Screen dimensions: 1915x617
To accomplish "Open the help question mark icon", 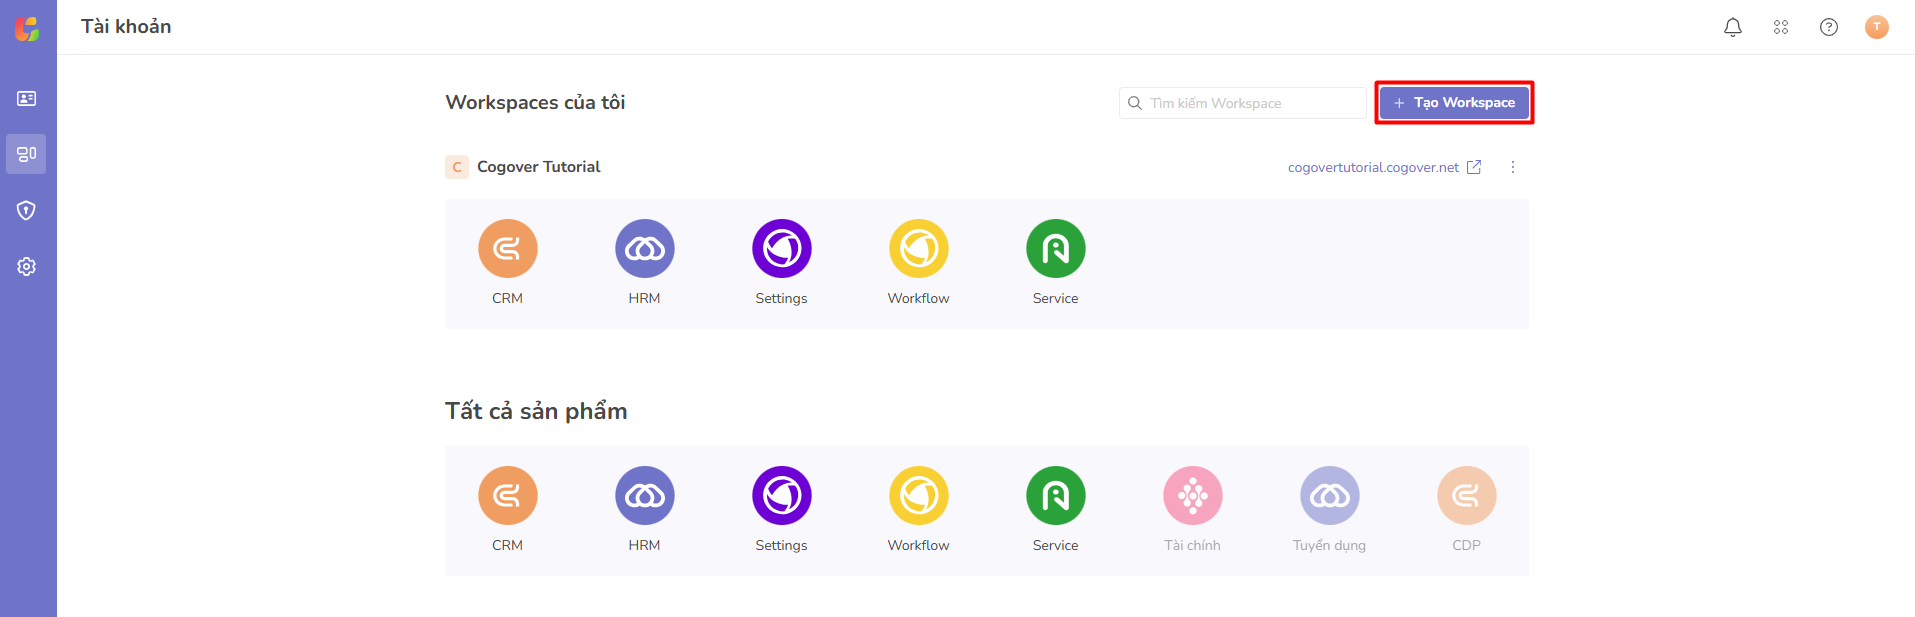I will (1829, 27).
